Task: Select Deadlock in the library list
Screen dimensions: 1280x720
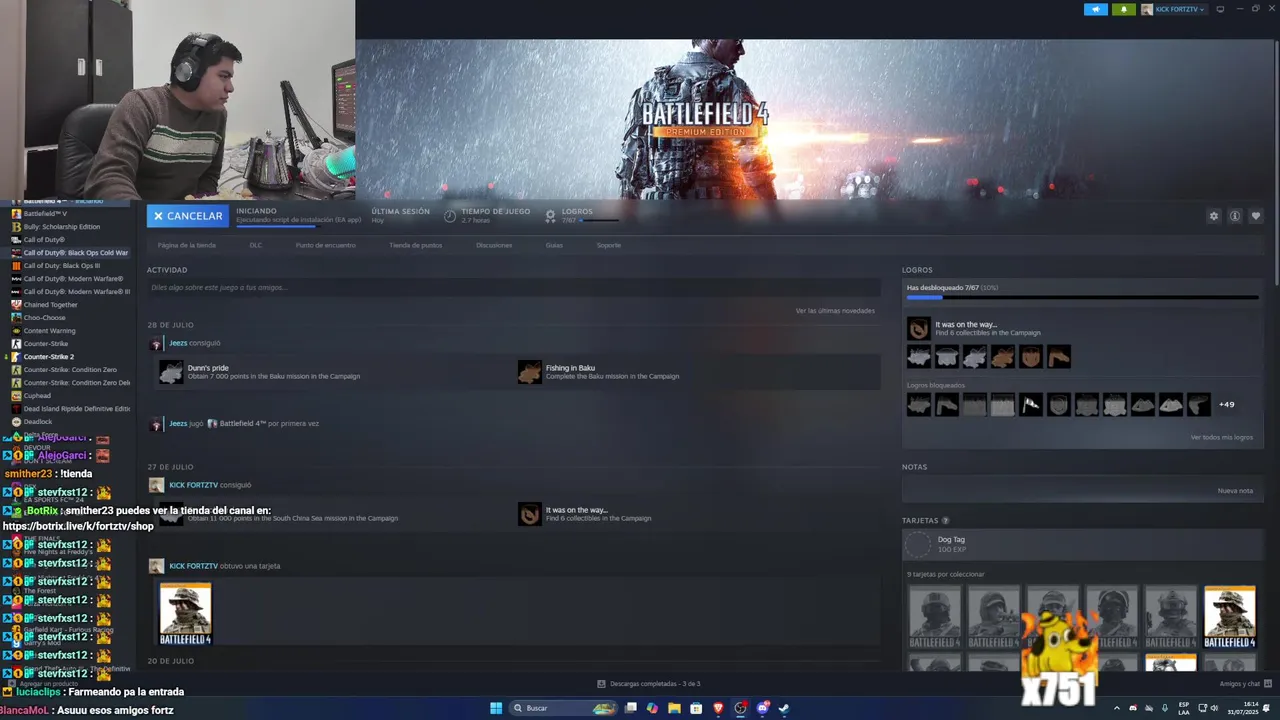Action: point(38,422)
